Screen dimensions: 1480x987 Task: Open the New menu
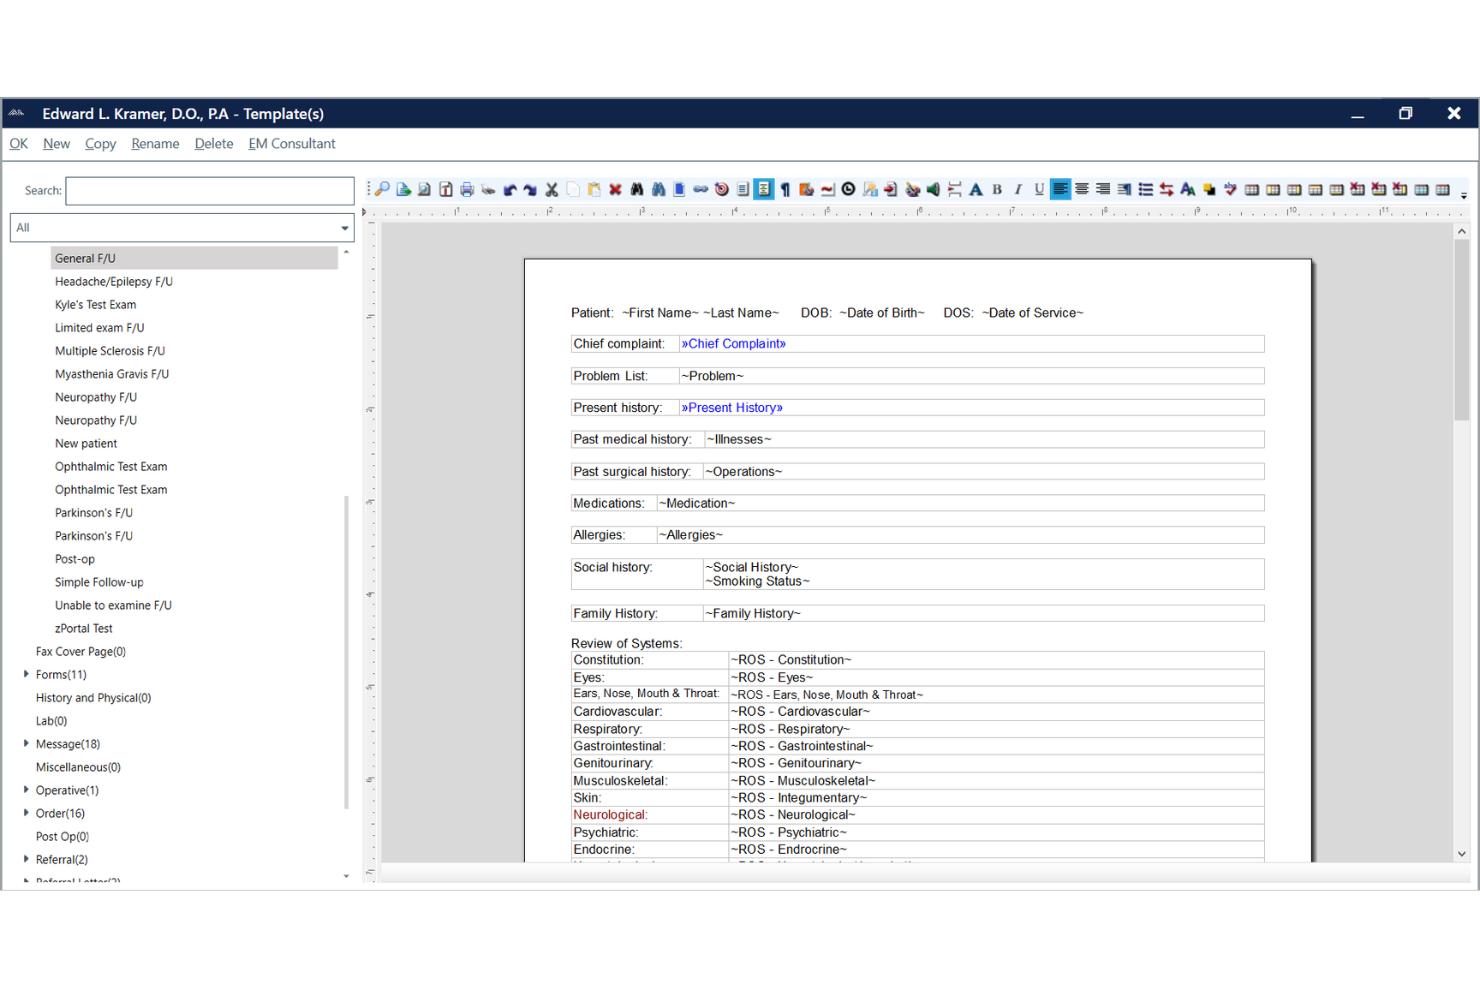click(x=56, y=143)
